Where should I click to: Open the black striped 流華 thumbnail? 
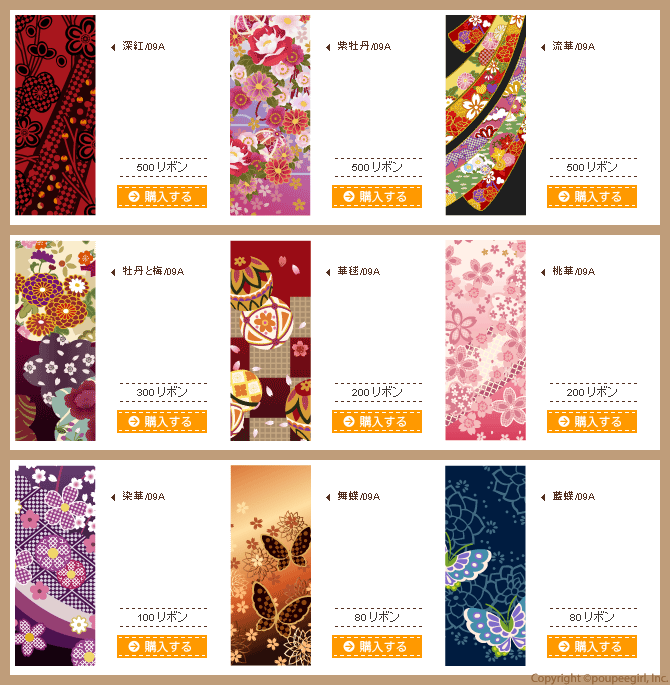coord(485,115)
